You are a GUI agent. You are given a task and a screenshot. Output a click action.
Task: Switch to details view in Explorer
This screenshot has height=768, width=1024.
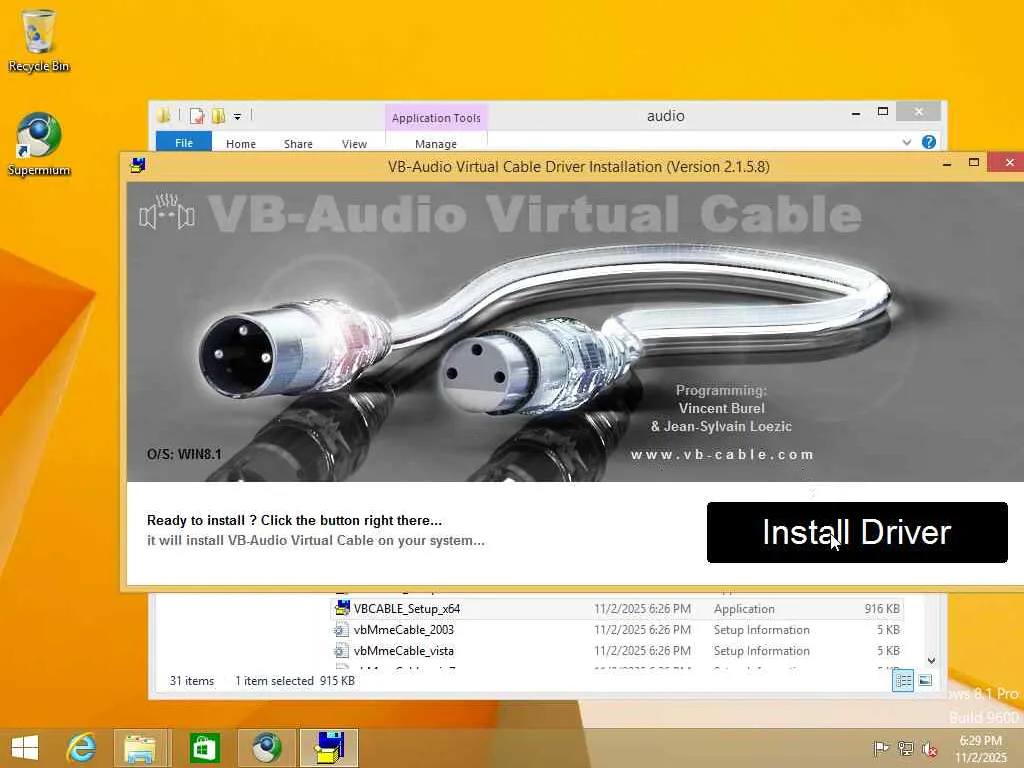pos(903,680)
